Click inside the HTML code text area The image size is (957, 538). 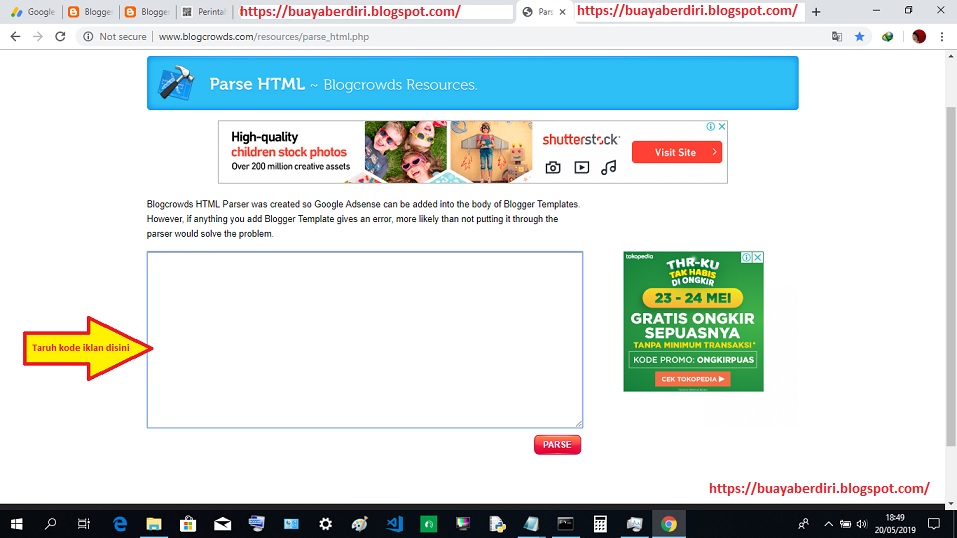[x=364, y=340]
